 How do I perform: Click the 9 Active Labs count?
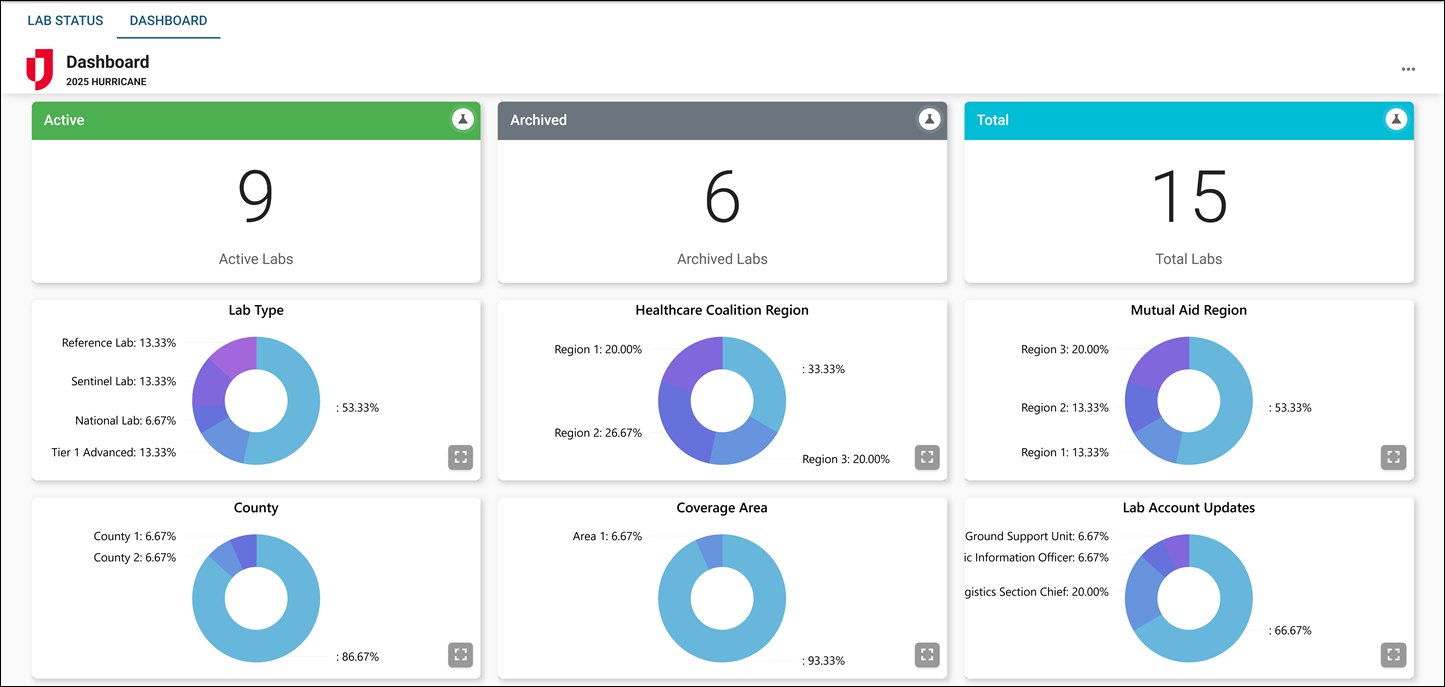(x=256, y=197)
